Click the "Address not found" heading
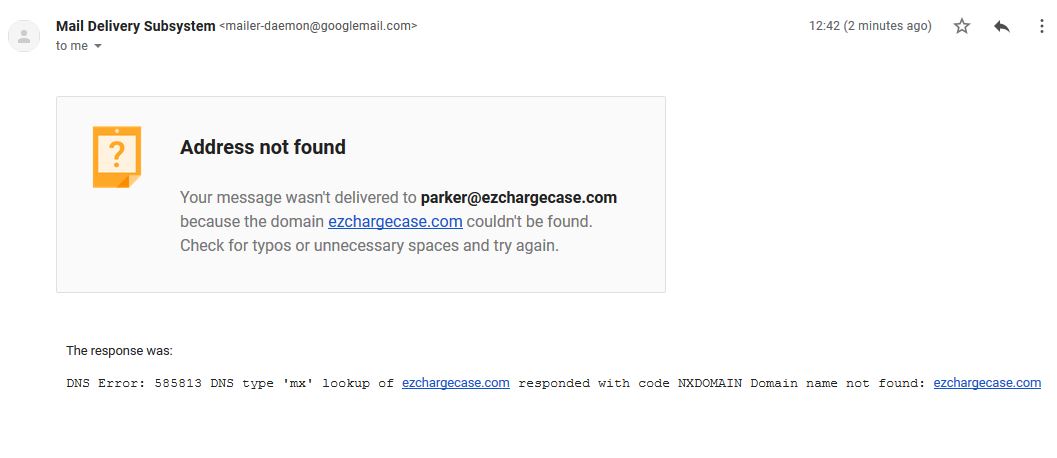The height and width of the screenshot is (458, 1057). (263, 147)
